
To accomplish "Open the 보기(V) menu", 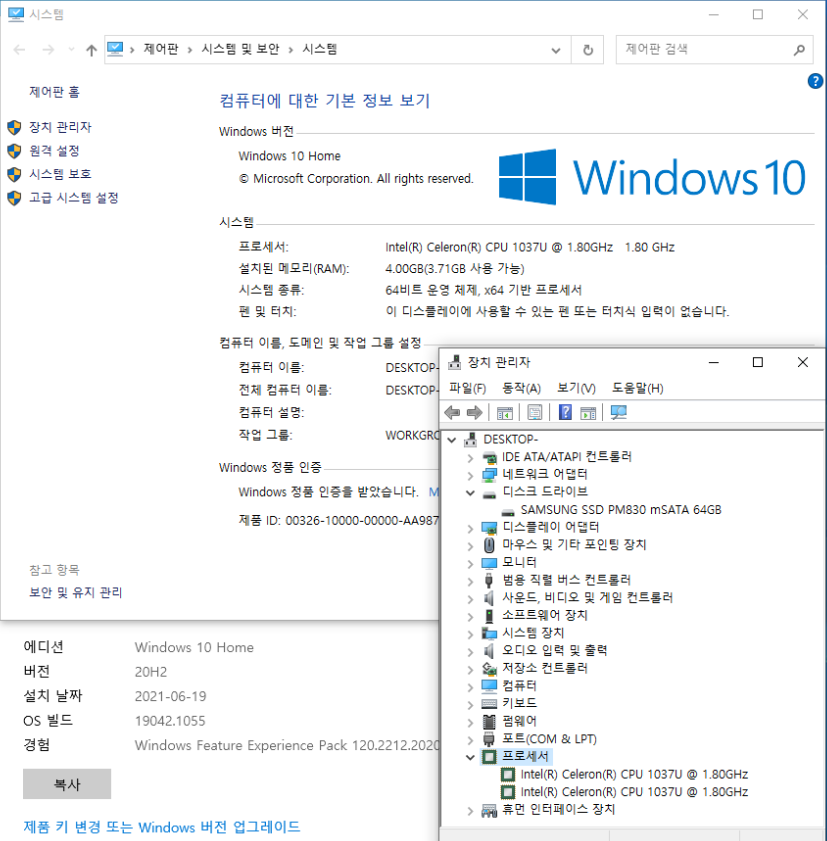I will (577, 388).
